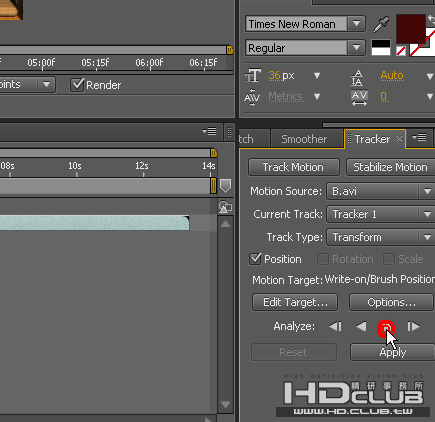Image resolution: width=435 pixels, height=422 pixels.
Task: Select the Tracker tab
Action: pyautogui.click(x=372, y=139)
